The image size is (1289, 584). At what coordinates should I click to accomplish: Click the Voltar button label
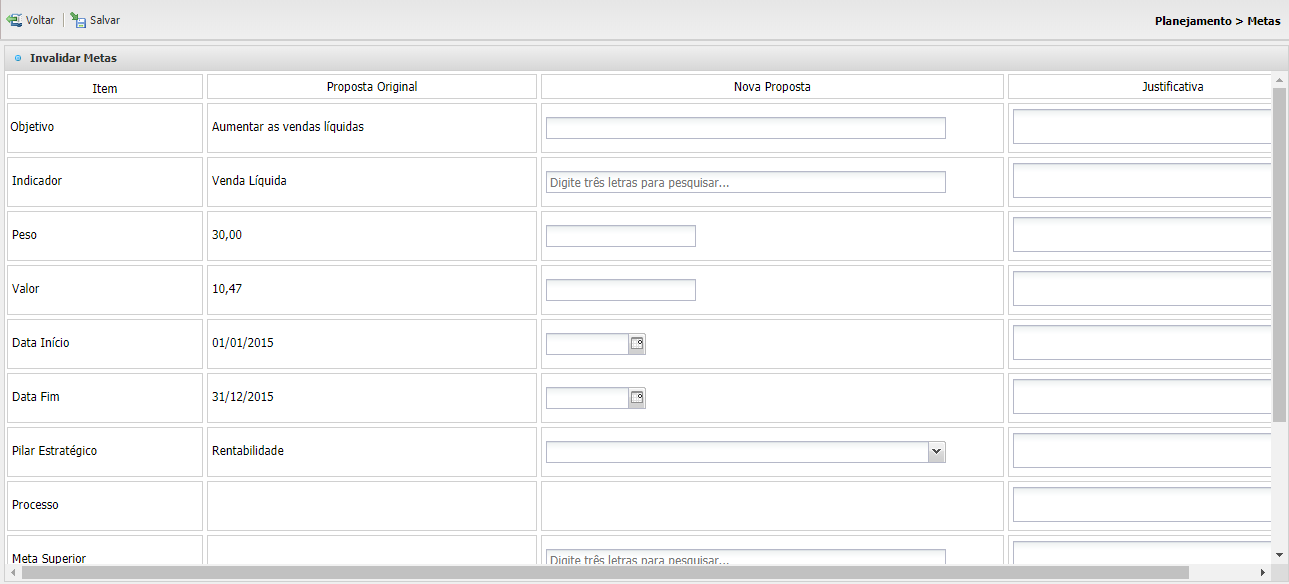click(x=40, y=20)
